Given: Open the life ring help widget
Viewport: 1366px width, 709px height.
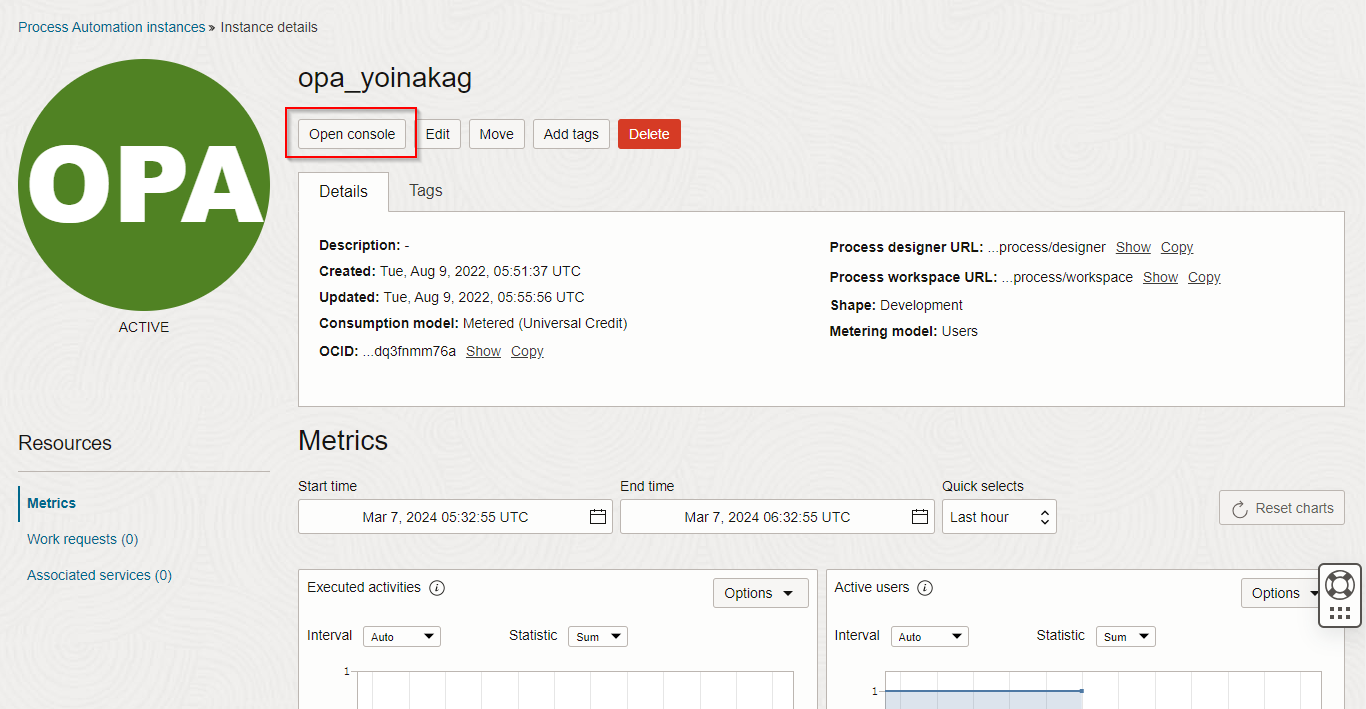Looking at the screenshot, I should point(1340,584).
